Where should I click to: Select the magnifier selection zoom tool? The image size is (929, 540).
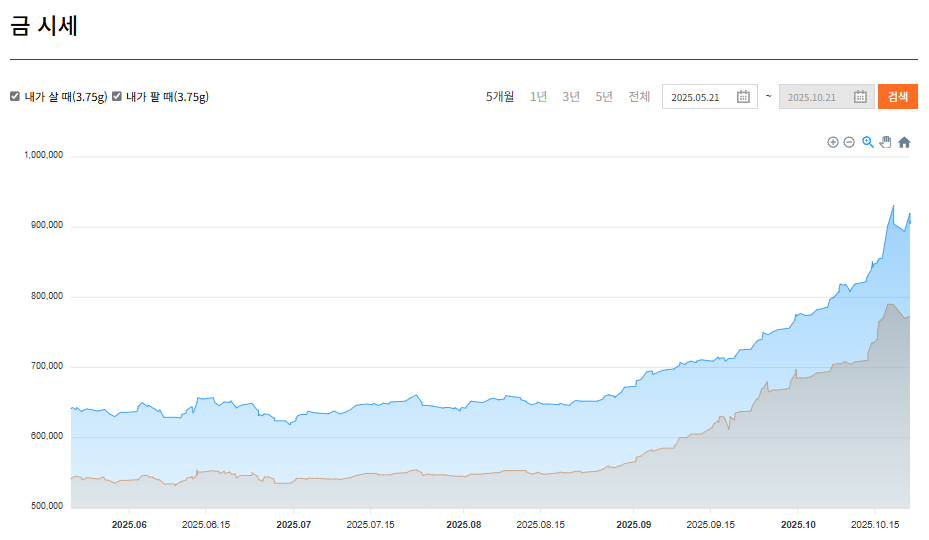(x=868, y=142)
